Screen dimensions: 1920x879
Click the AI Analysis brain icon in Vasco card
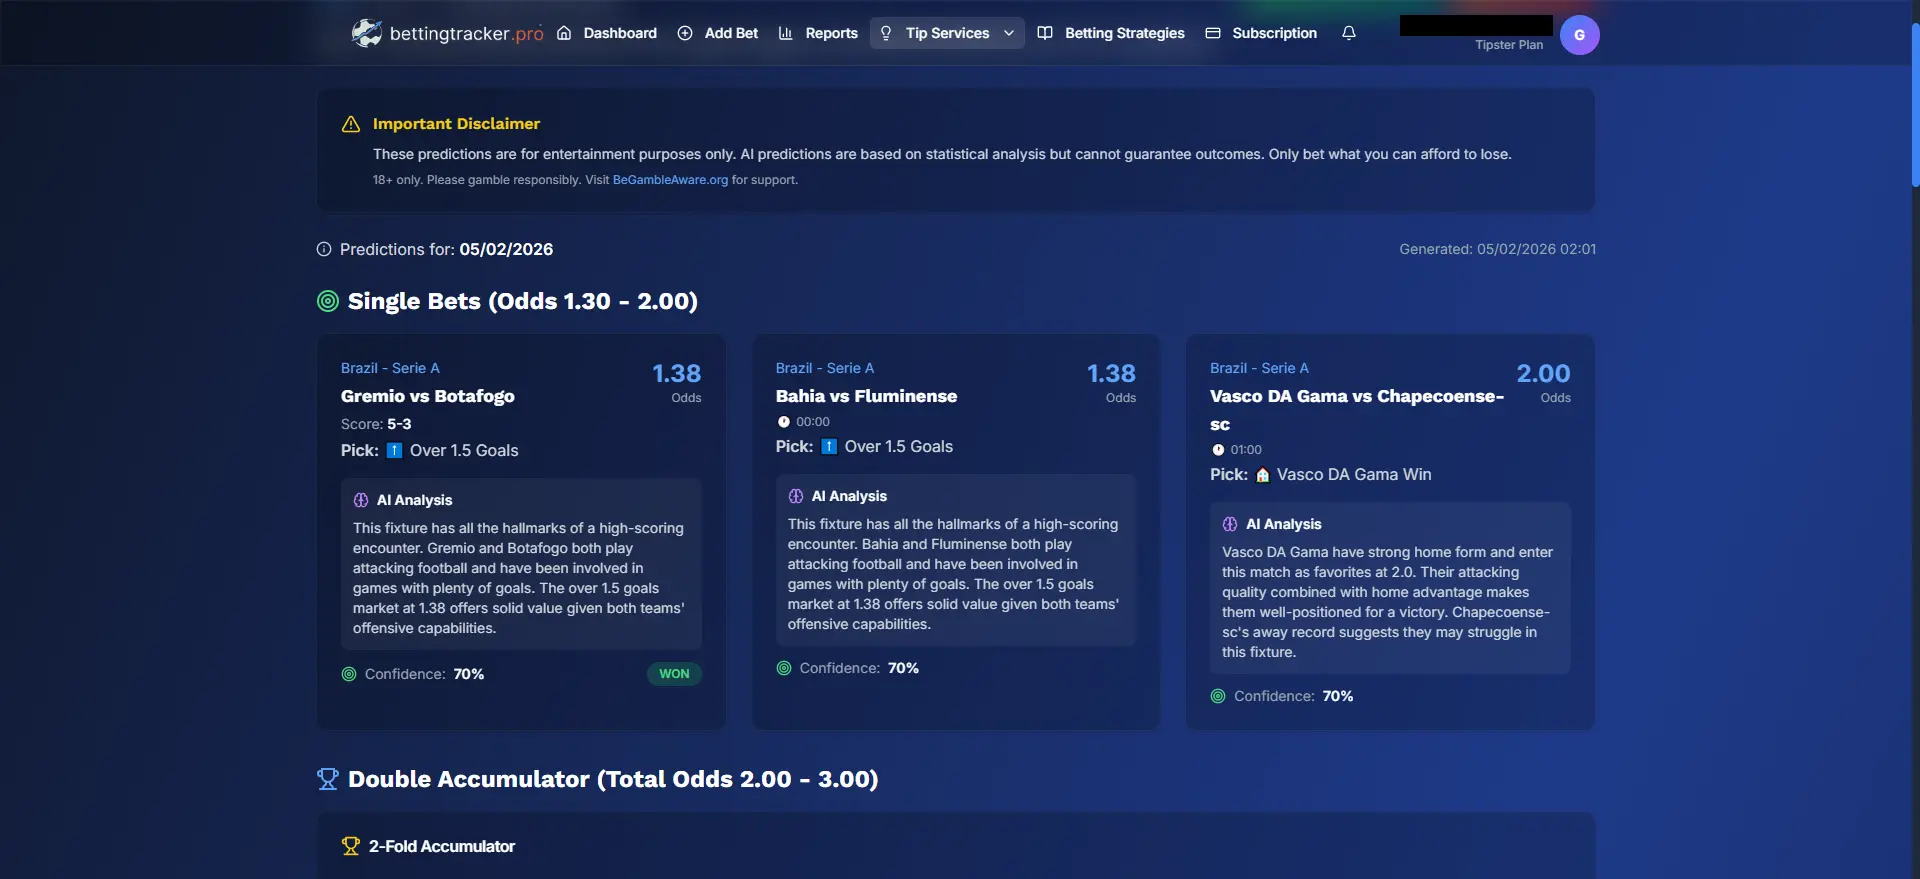[1230, 524]
